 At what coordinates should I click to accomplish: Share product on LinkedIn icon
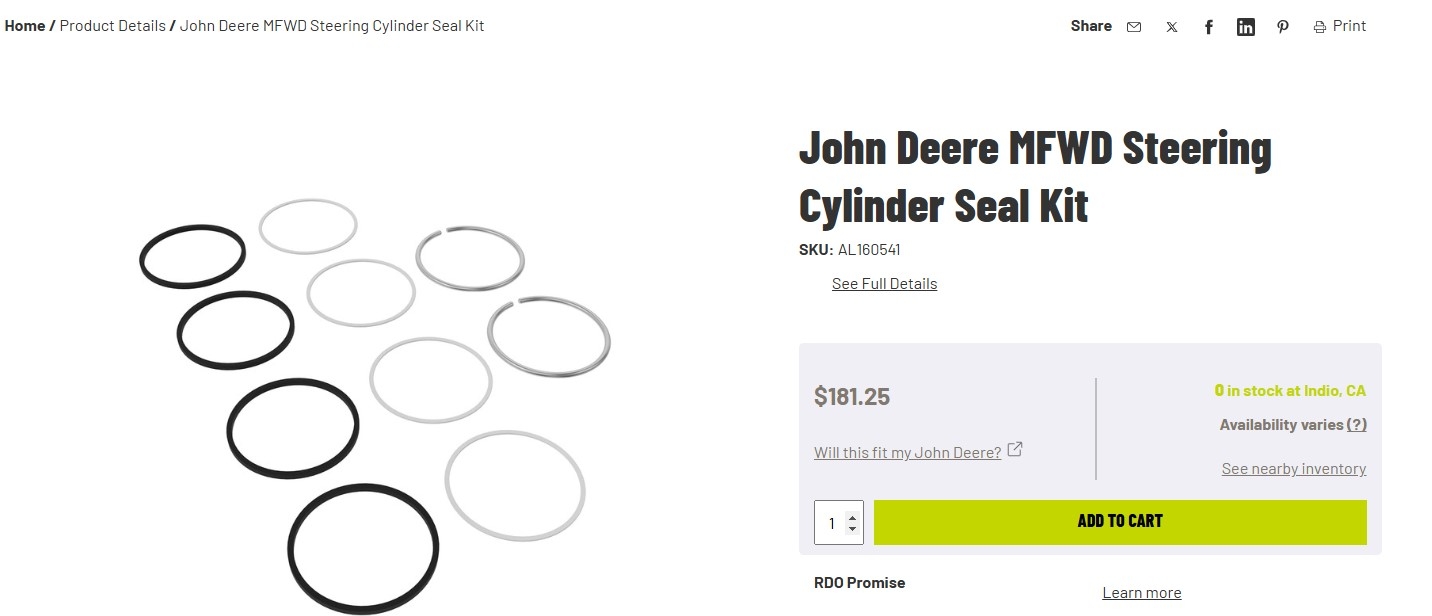[1246, 27]
